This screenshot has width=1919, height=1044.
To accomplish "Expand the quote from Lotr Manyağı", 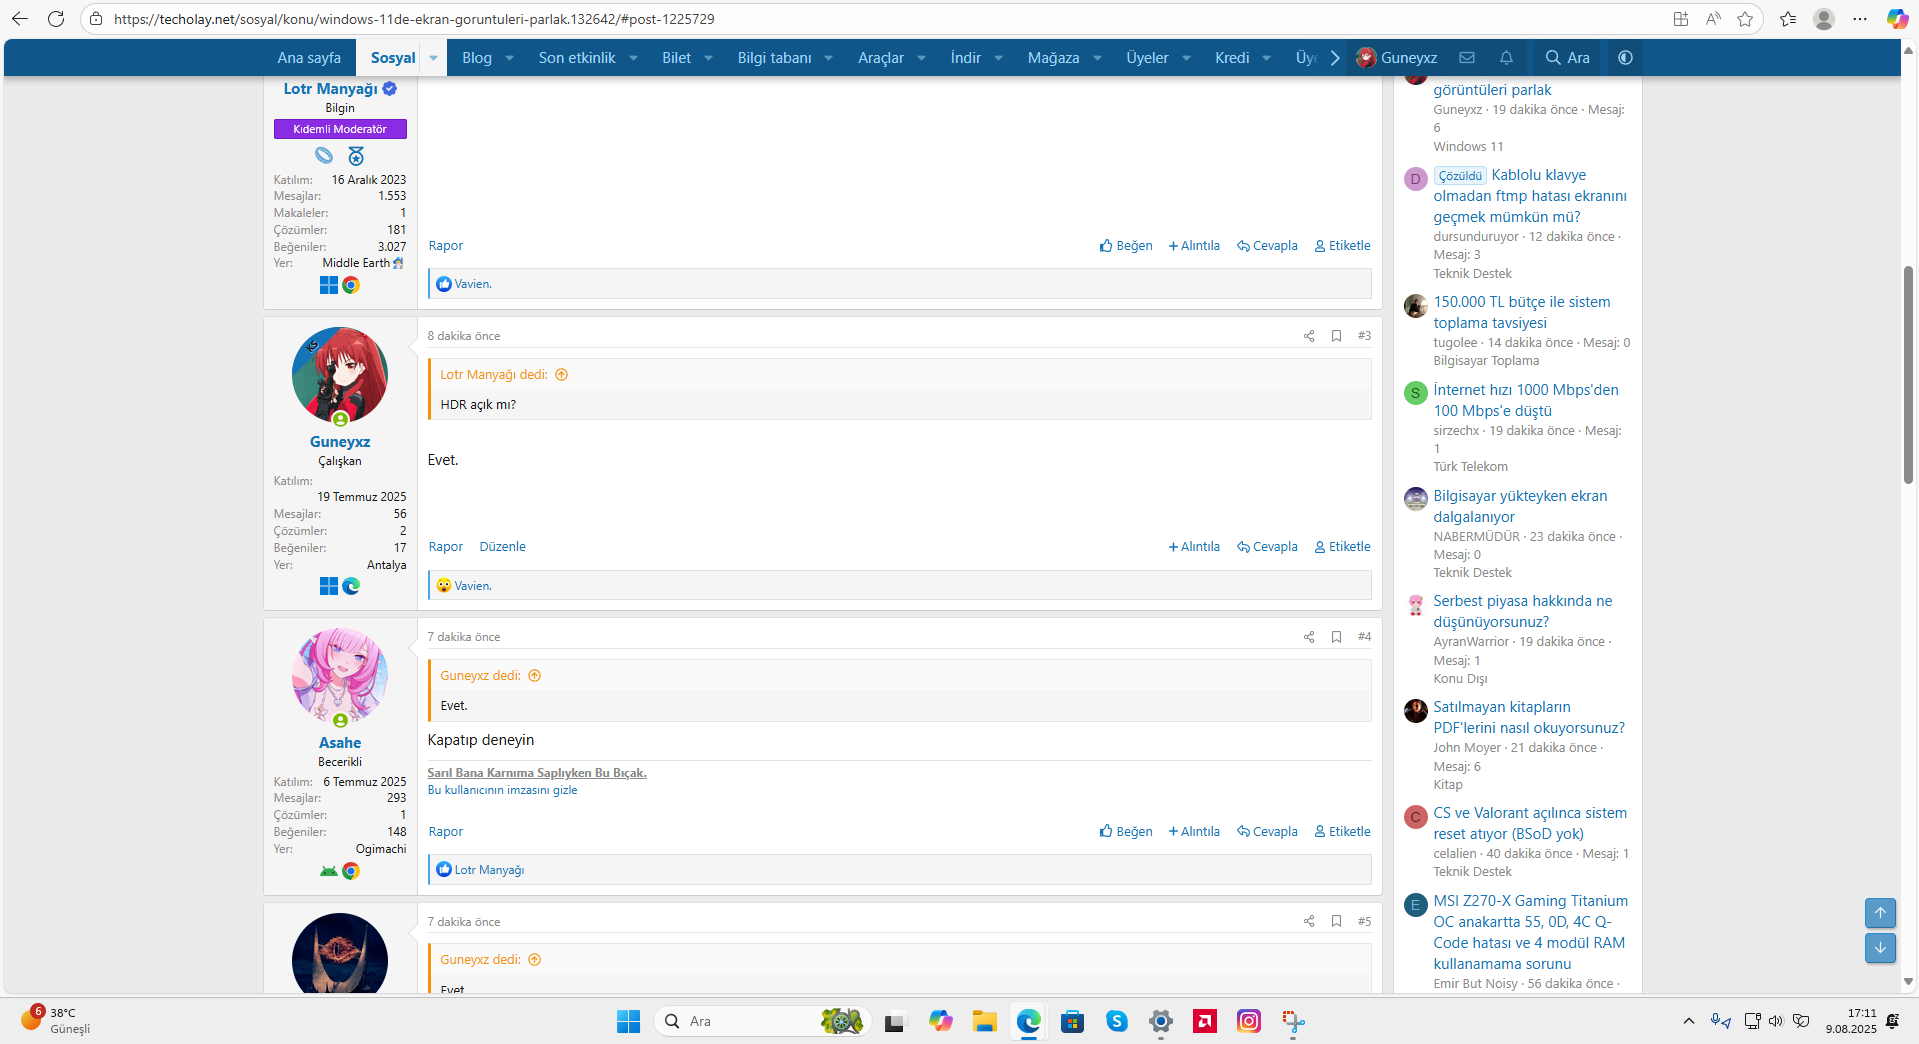I will (x=562, y=375).
